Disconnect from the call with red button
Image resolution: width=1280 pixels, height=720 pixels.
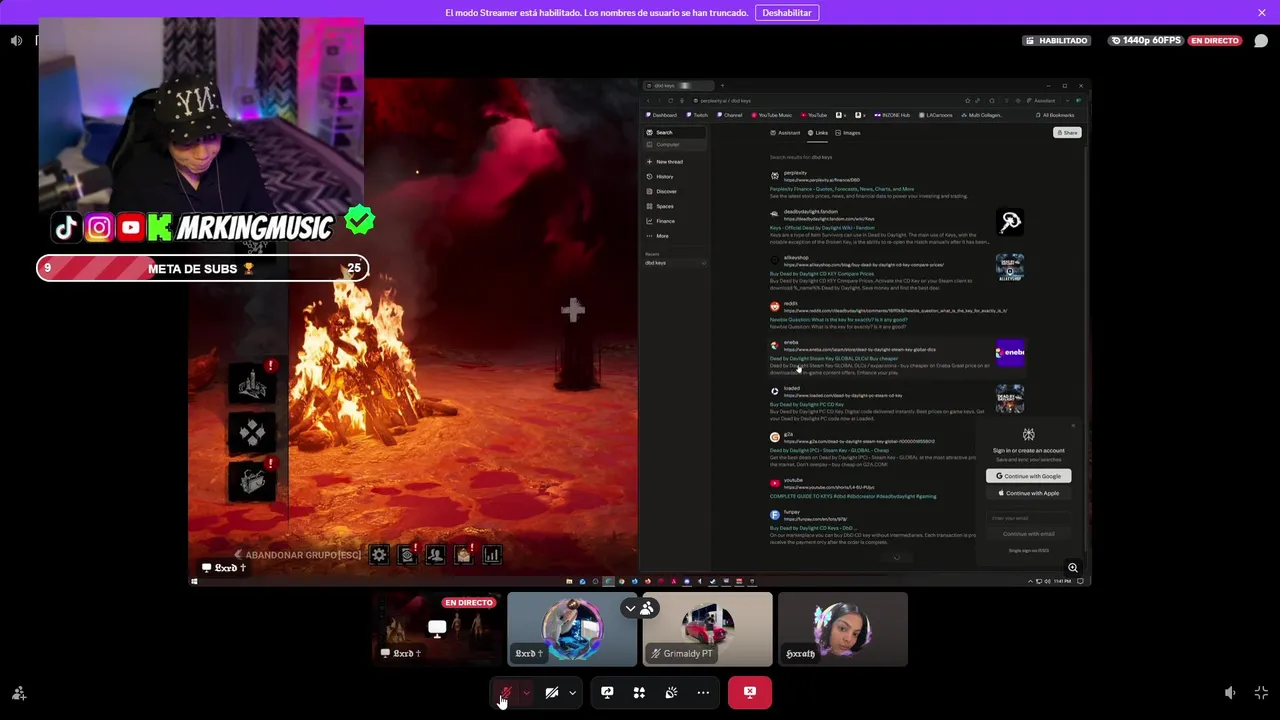click(750, 692)
